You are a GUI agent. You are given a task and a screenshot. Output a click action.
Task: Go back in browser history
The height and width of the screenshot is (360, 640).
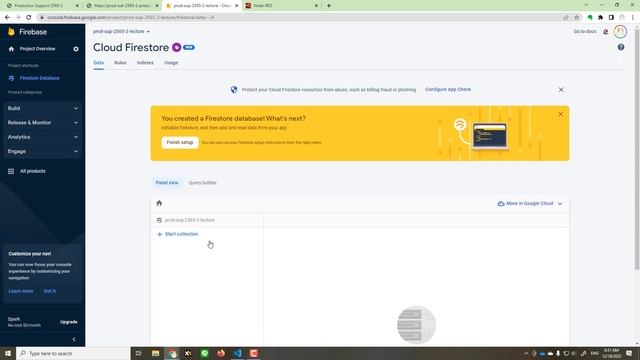click(x=7, y=18)
